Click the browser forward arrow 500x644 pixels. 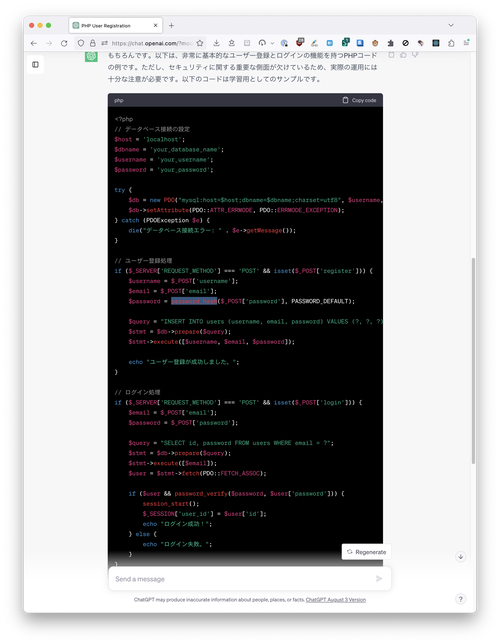49,43
